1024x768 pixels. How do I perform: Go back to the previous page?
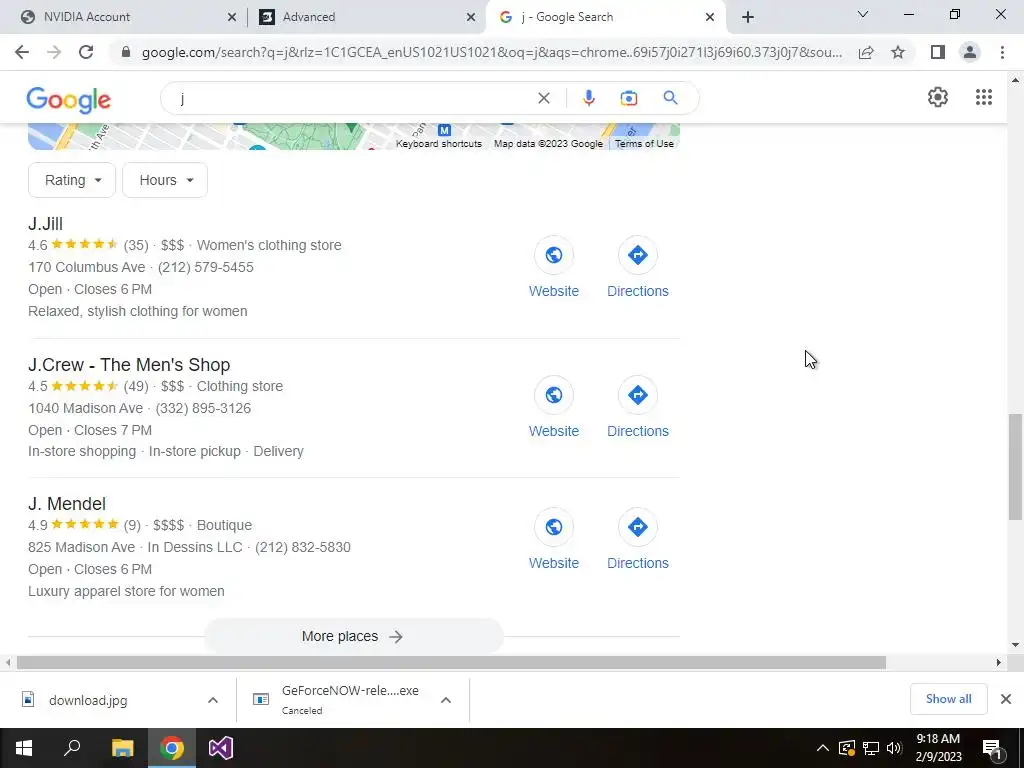click(x=22, y=52)
